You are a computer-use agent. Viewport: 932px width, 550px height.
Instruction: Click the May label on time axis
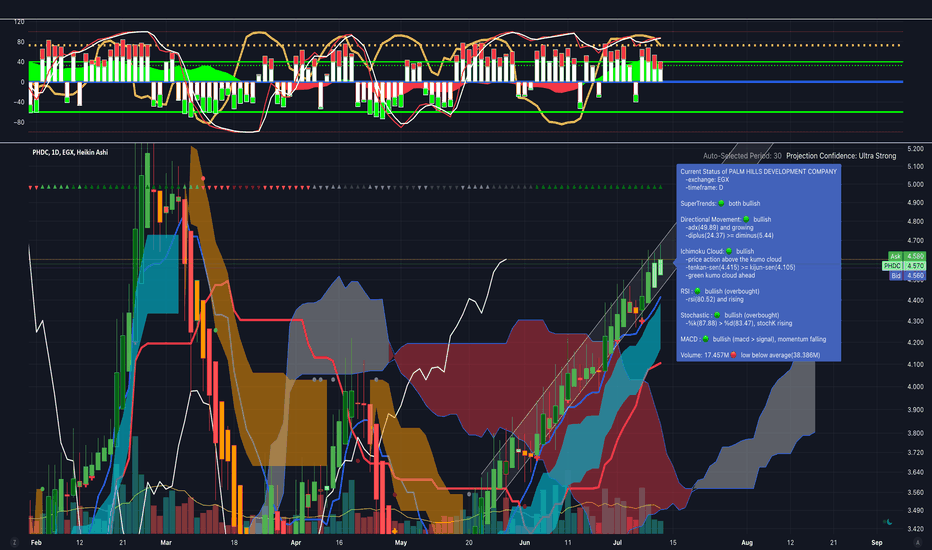click(401, 542)
